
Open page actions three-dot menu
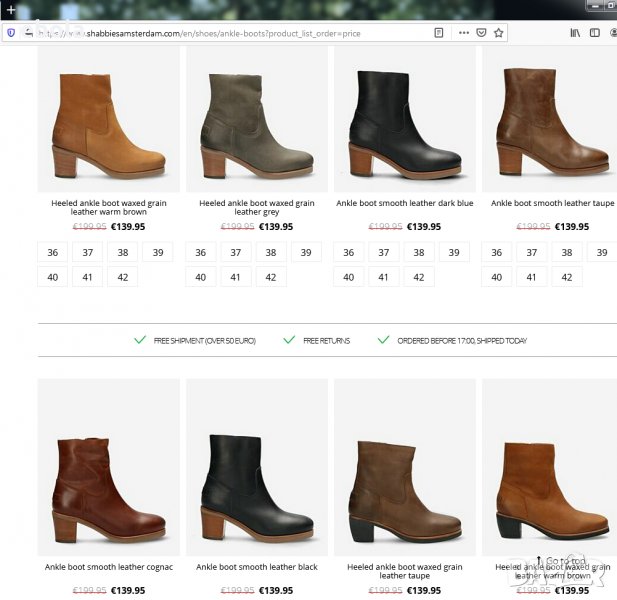(x=463, y=33)
